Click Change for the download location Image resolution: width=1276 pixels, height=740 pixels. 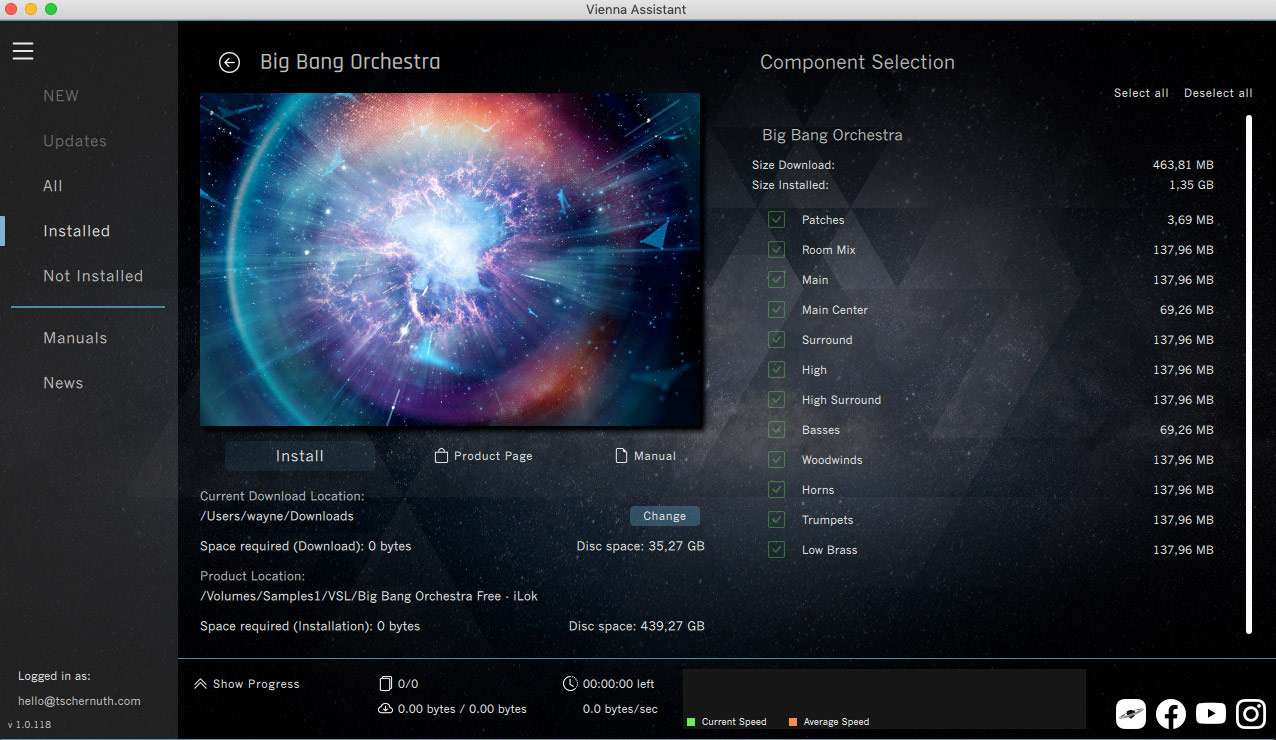click(664, 516)
